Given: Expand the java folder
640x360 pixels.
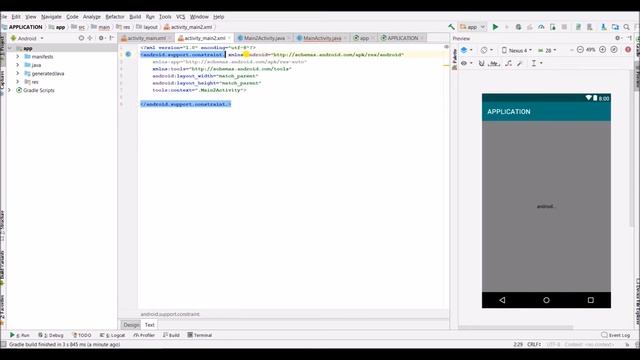Looking at the screenshot, I should [x=18, y=65].
